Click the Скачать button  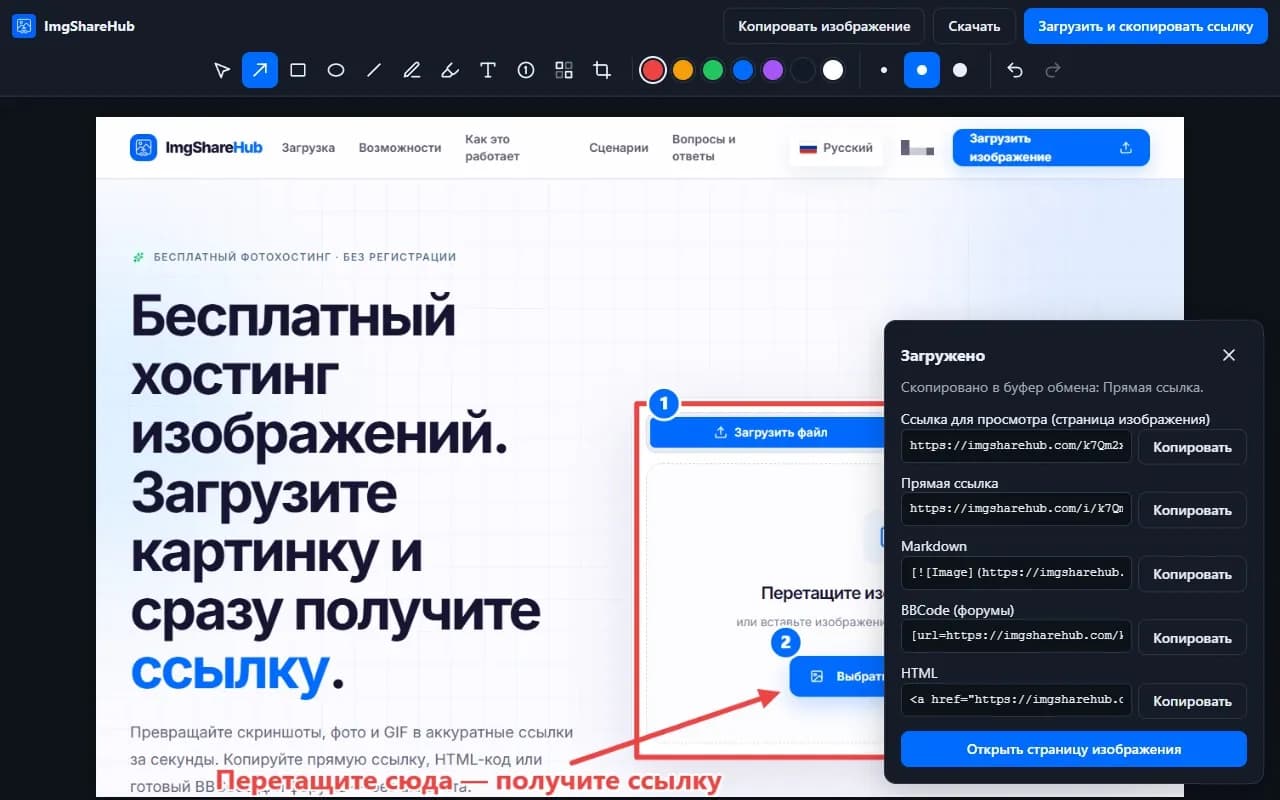click(x=974, y=26)
